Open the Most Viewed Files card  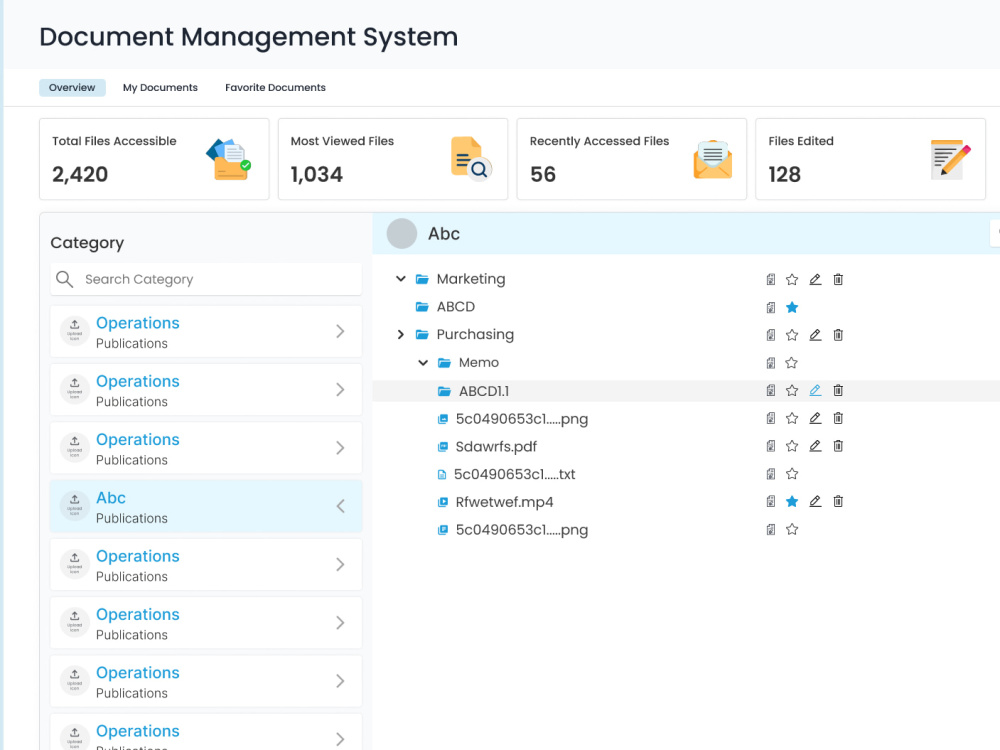[x=393, y=159]
